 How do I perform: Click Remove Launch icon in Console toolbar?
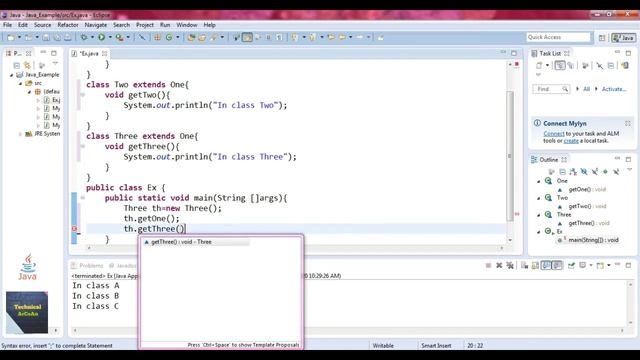pyautogui.click(x=499, y=266)
